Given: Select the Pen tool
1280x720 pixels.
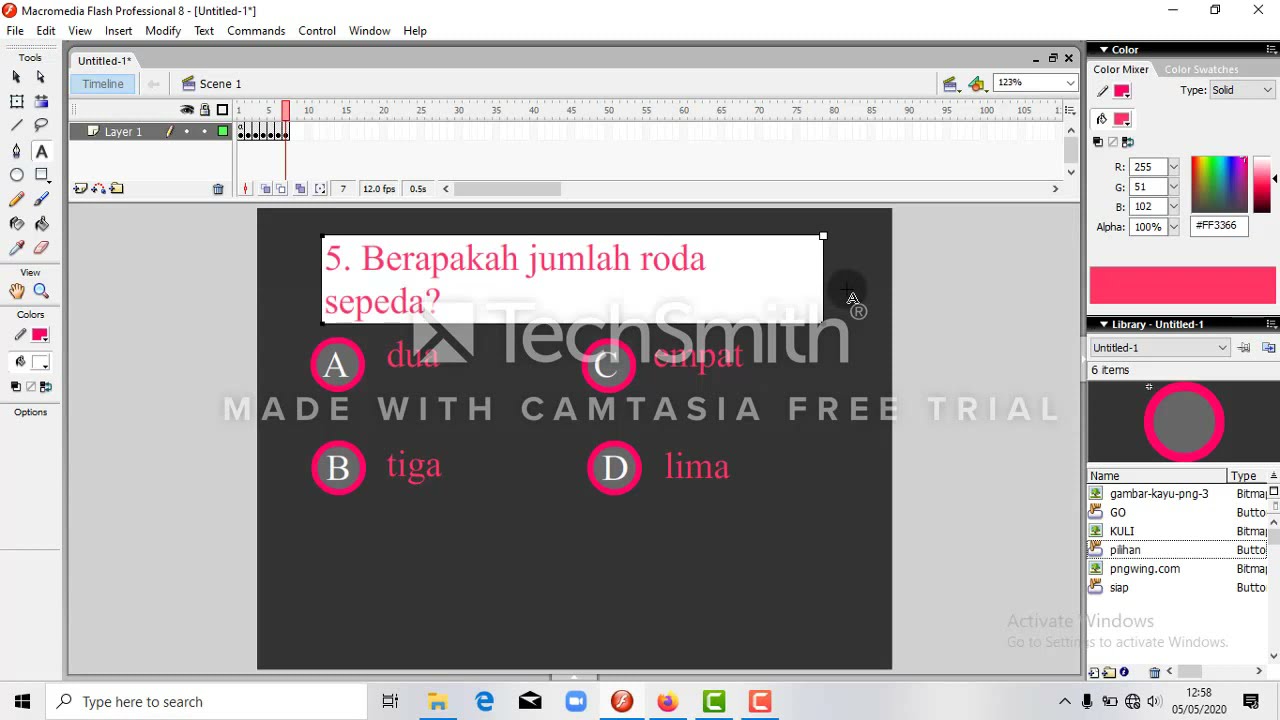Looking at the screenshot, I should (x=17, y=151).
